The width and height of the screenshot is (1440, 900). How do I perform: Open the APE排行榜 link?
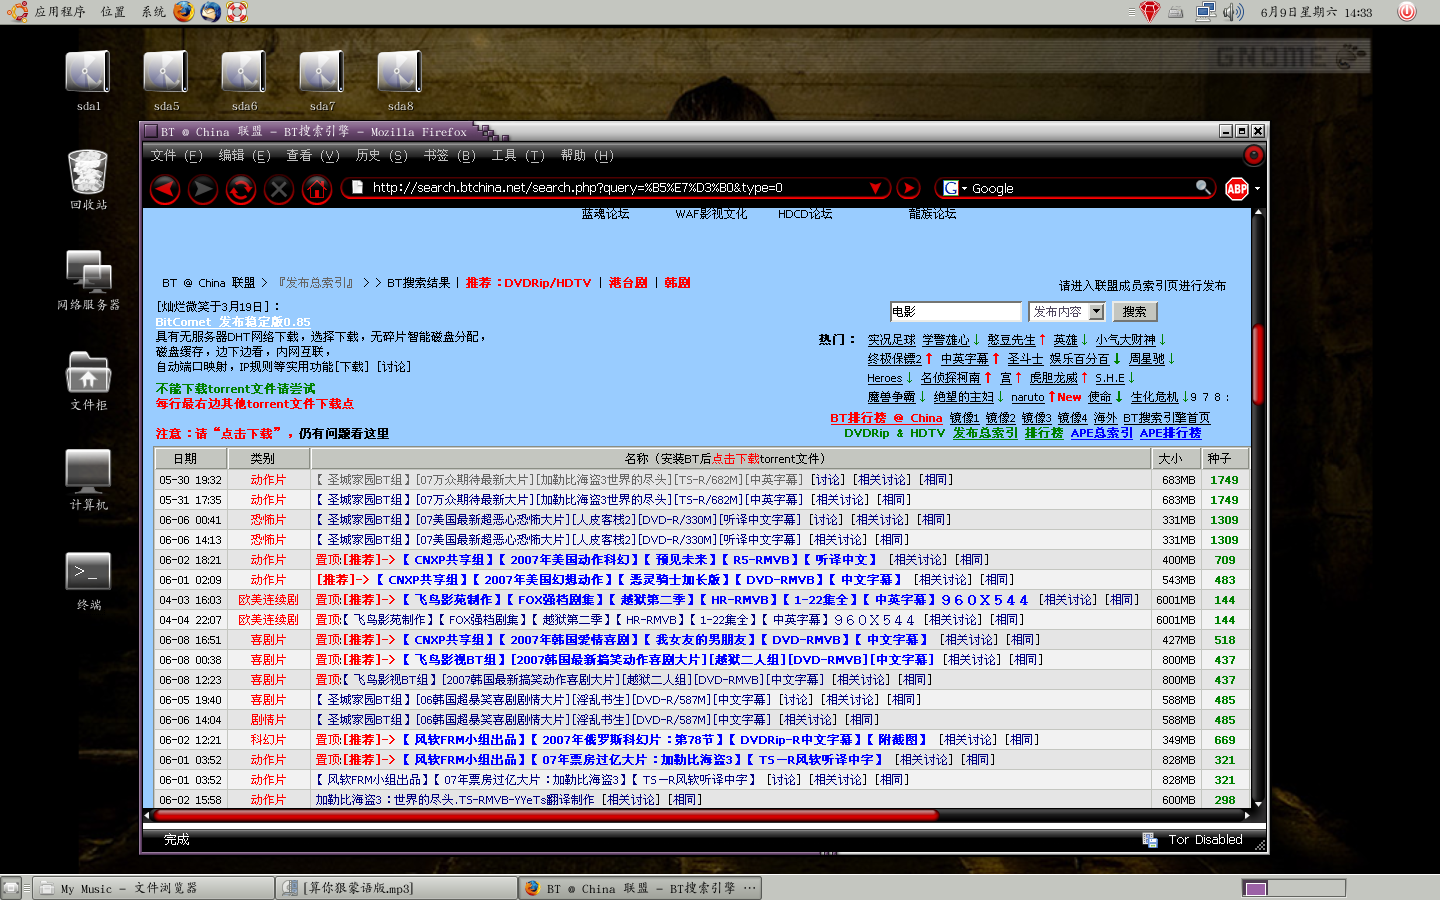click(1170, 433)
